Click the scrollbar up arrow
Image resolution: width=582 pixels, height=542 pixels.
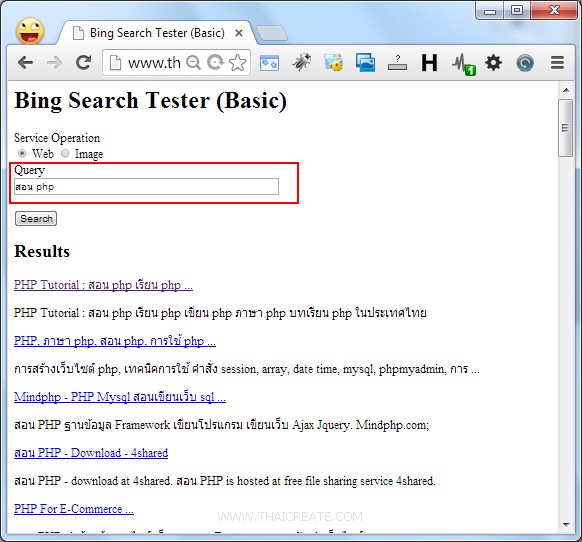[x=566, y=90]
